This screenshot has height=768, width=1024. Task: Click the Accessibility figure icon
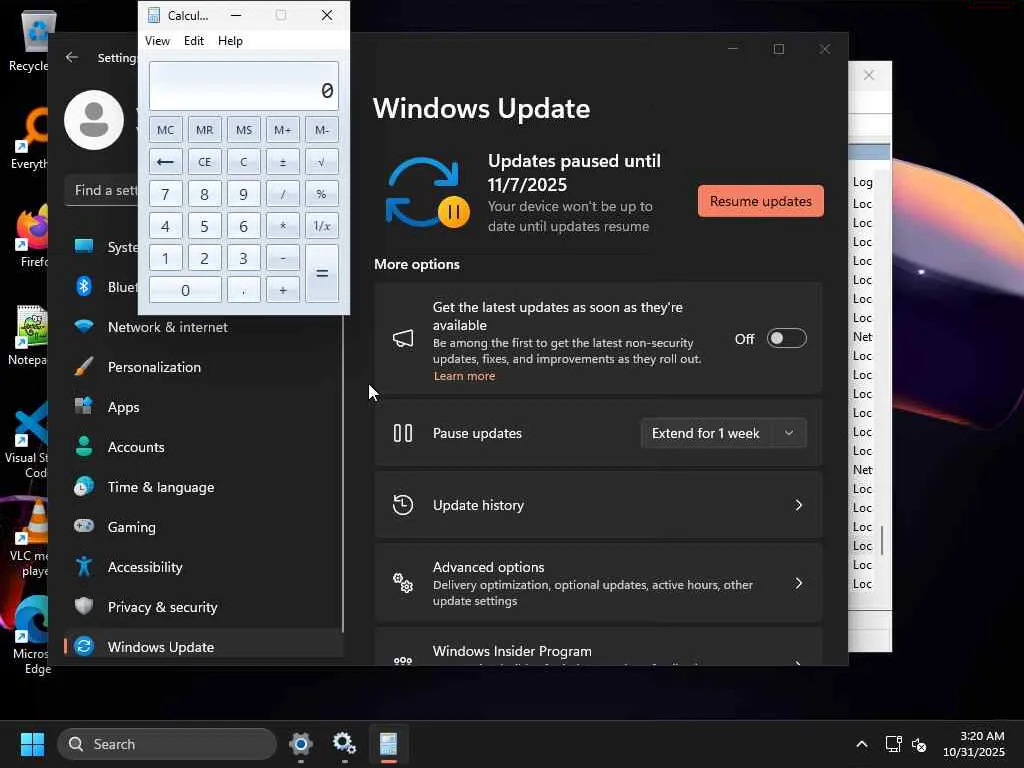[x=84, y=566]
